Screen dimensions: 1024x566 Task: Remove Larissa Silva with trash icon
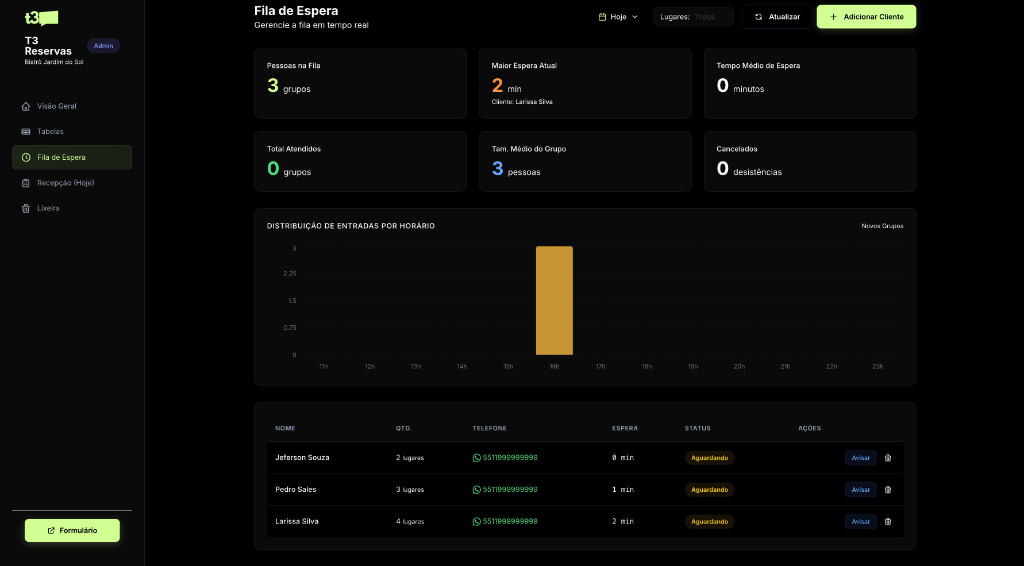[888, 522]
